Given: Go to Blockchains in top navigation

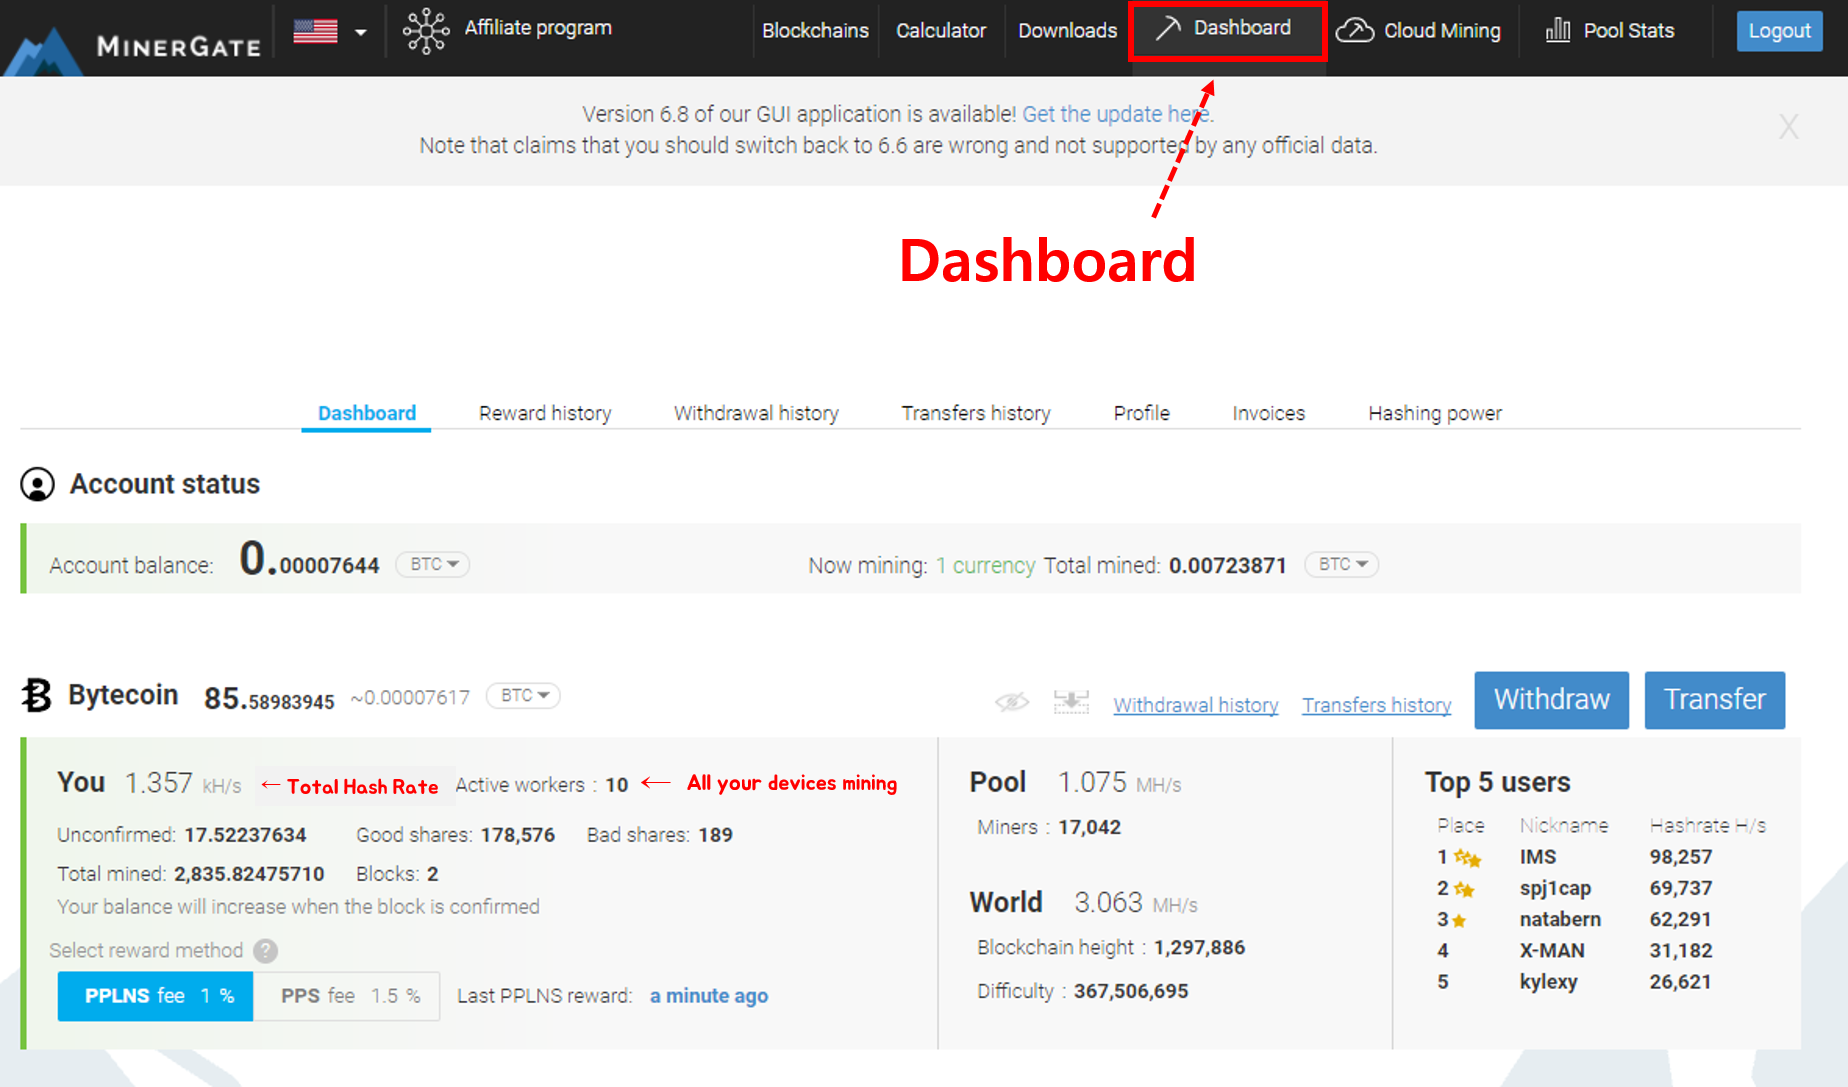Looking at the screenshot, I should [815, 31].
